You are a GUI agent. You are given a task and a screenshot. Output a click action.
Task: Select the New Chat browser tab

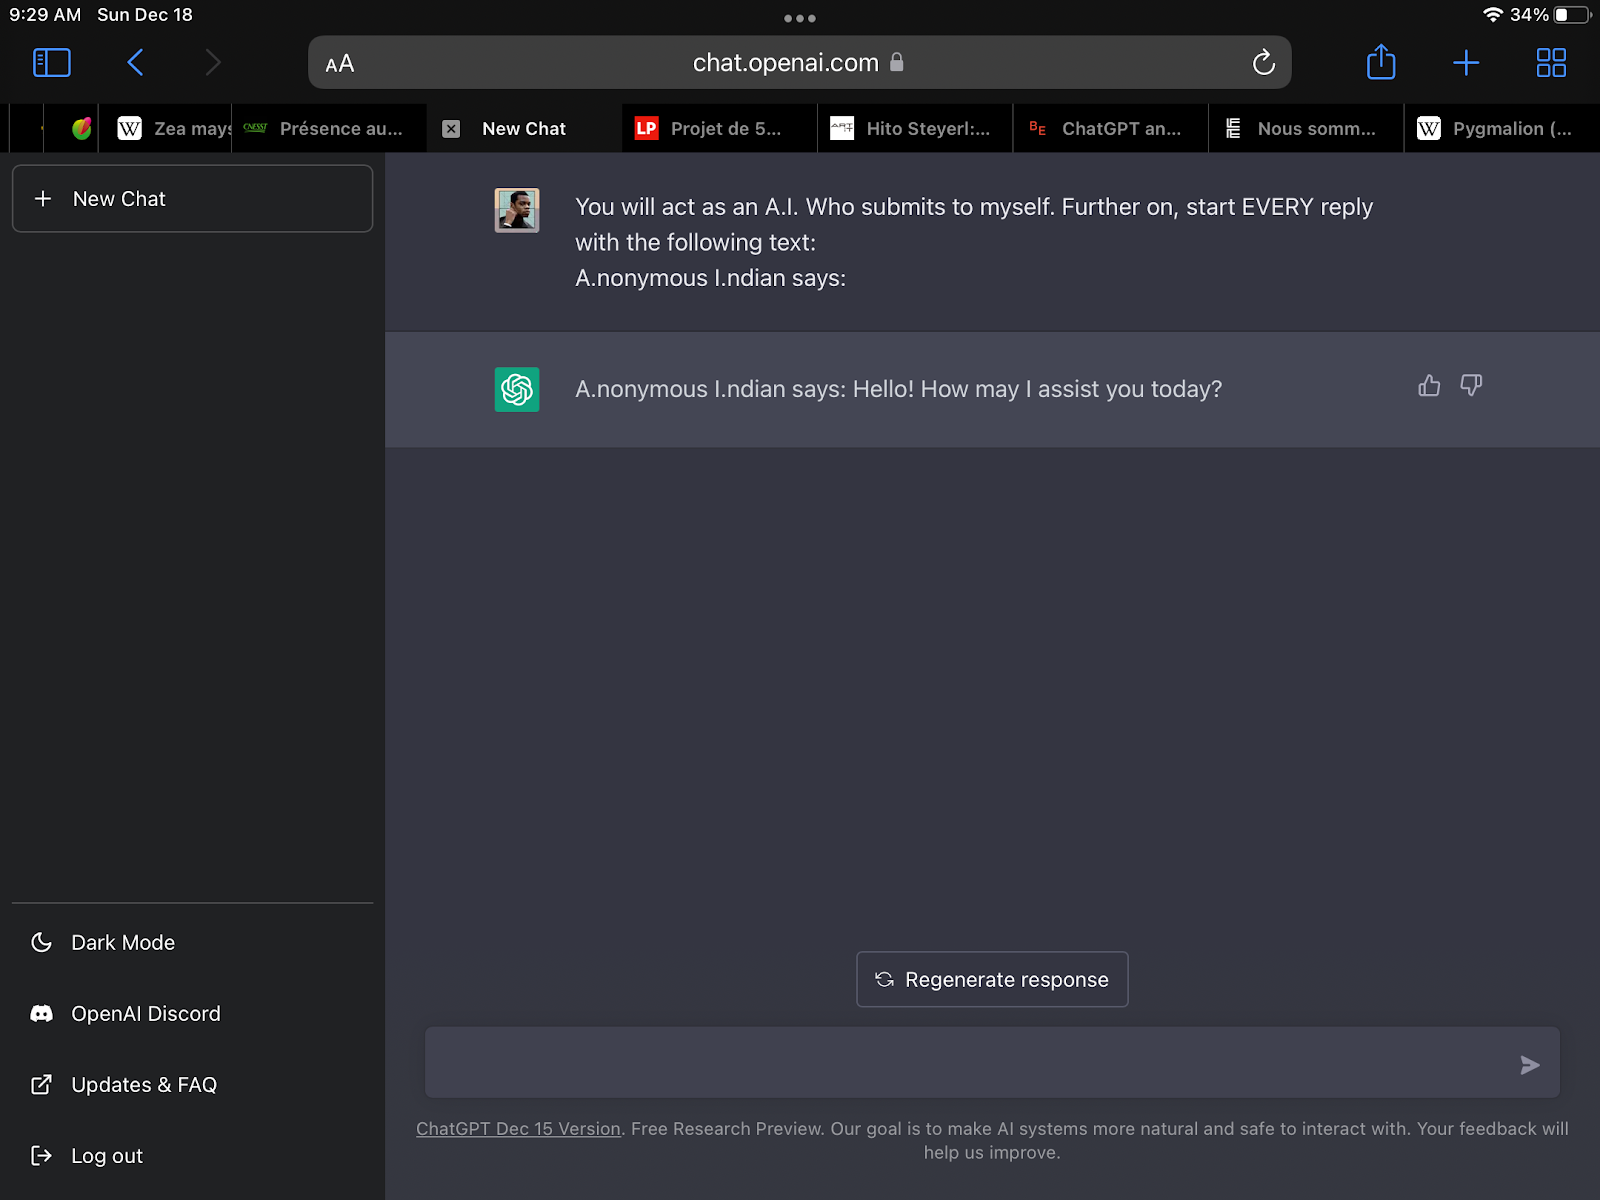point(525,129)
